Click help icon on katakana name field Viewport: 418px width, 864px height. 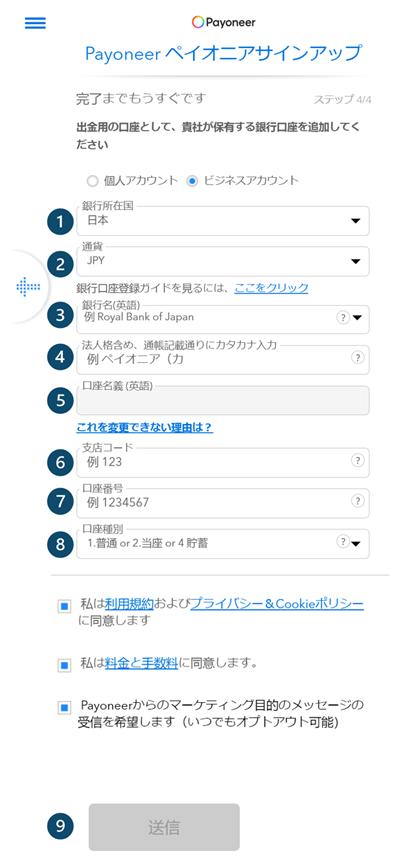pyautogui.click(x=358, y=358)
